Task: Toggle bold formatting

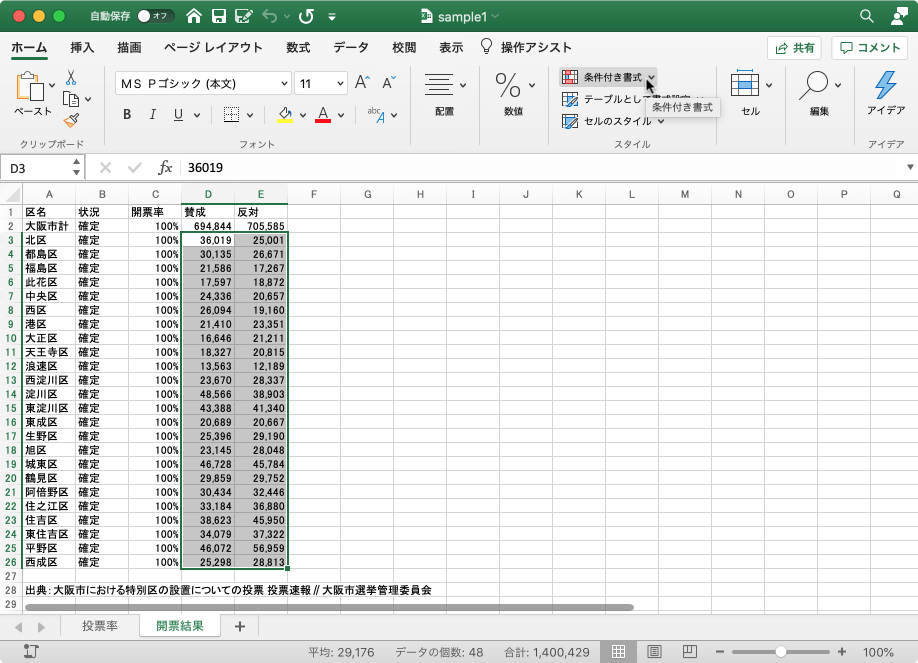Action: (x=127, y=115)
